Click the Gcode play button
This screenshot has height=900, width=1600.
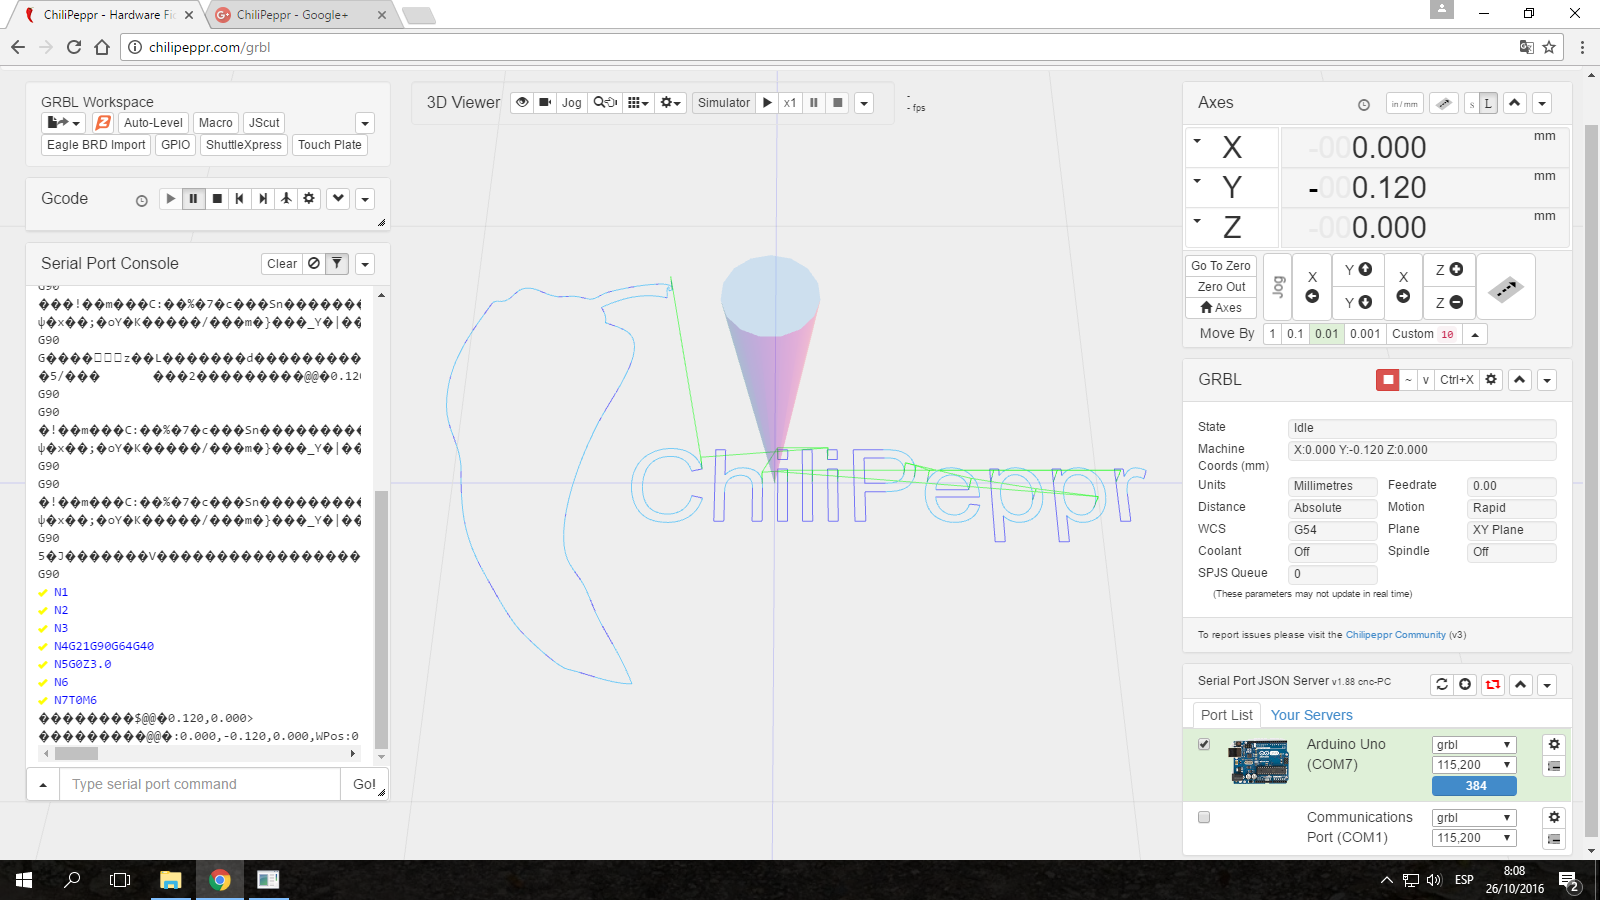(x=171, y=199)
